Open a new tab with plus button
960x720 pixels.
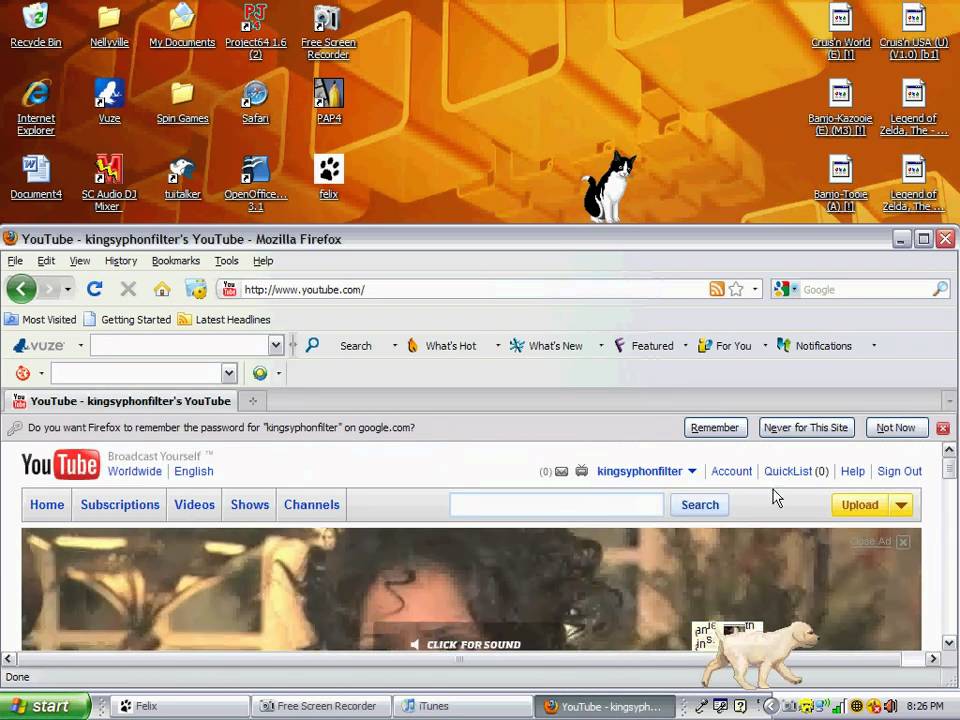tap(253, 401)
